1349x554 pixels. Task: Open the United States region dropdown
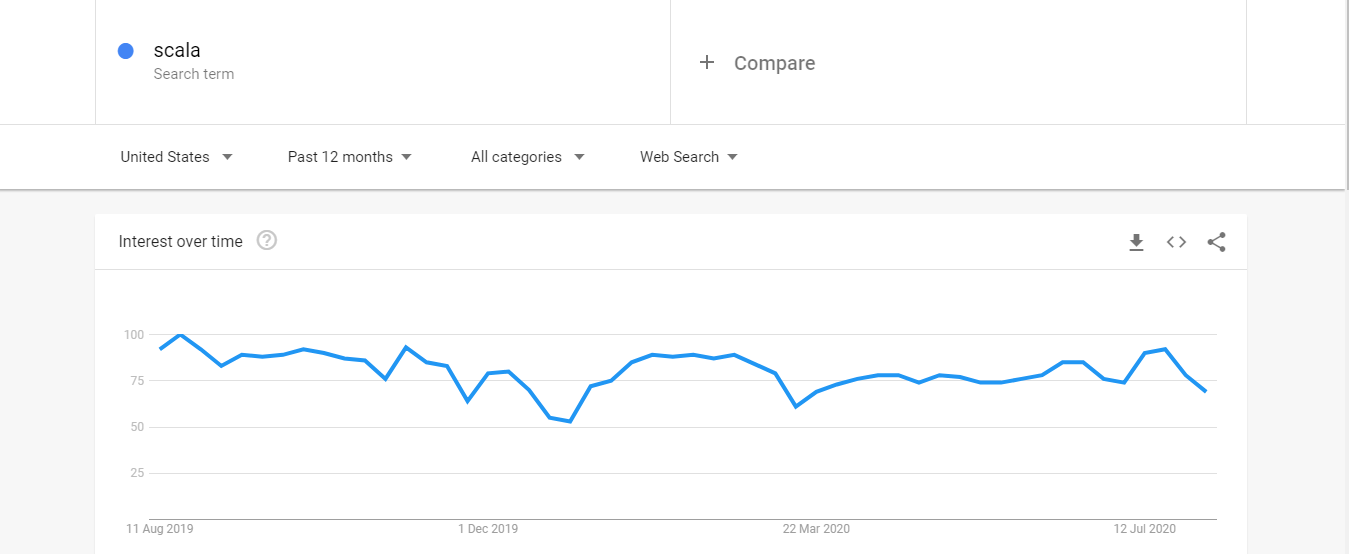(x=176, y=157)
